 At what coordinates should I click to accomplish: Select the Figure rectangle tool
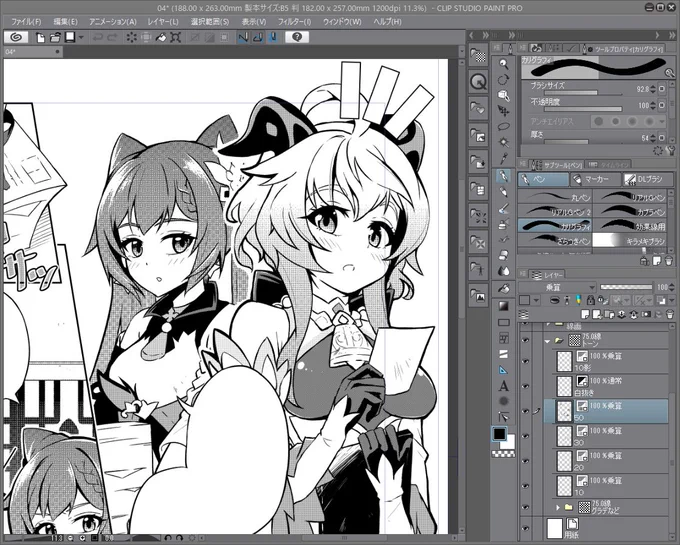(503, 322)
